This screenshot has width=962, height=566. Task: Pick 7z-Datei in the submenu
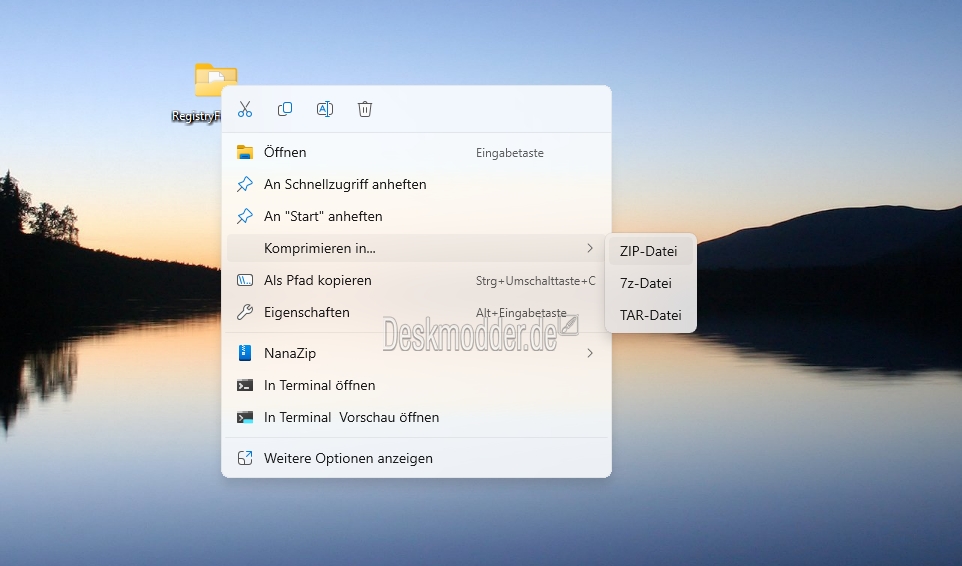[646, 283]
